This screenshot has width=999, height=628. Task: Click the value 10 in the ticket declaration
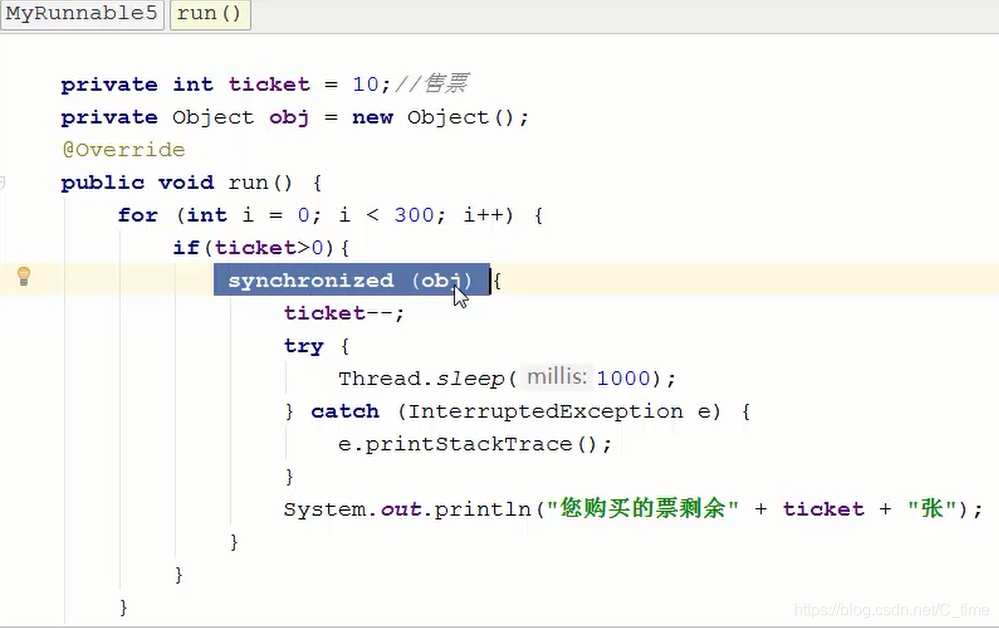[x=366, y=84]
